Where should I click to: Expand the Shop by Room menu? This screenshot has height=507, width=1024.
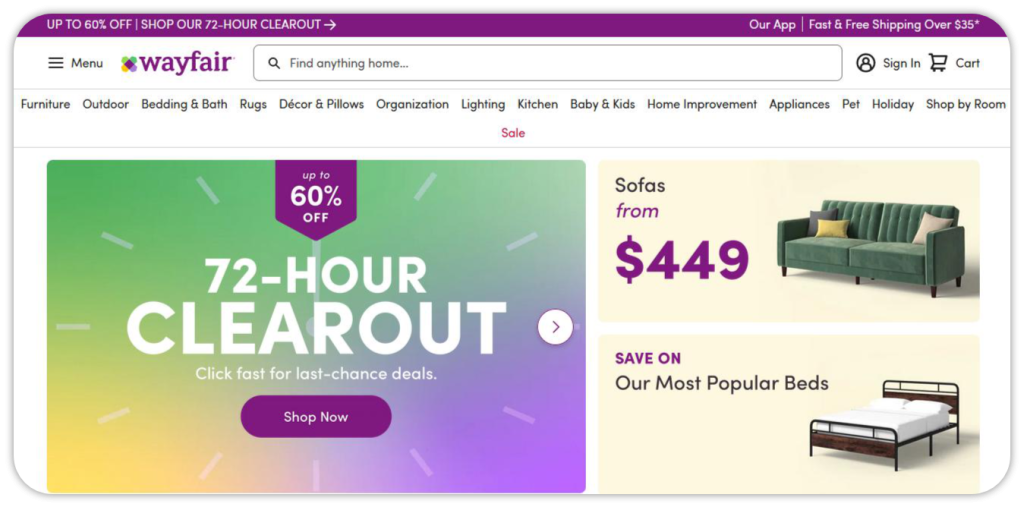(x=965, y=104)
